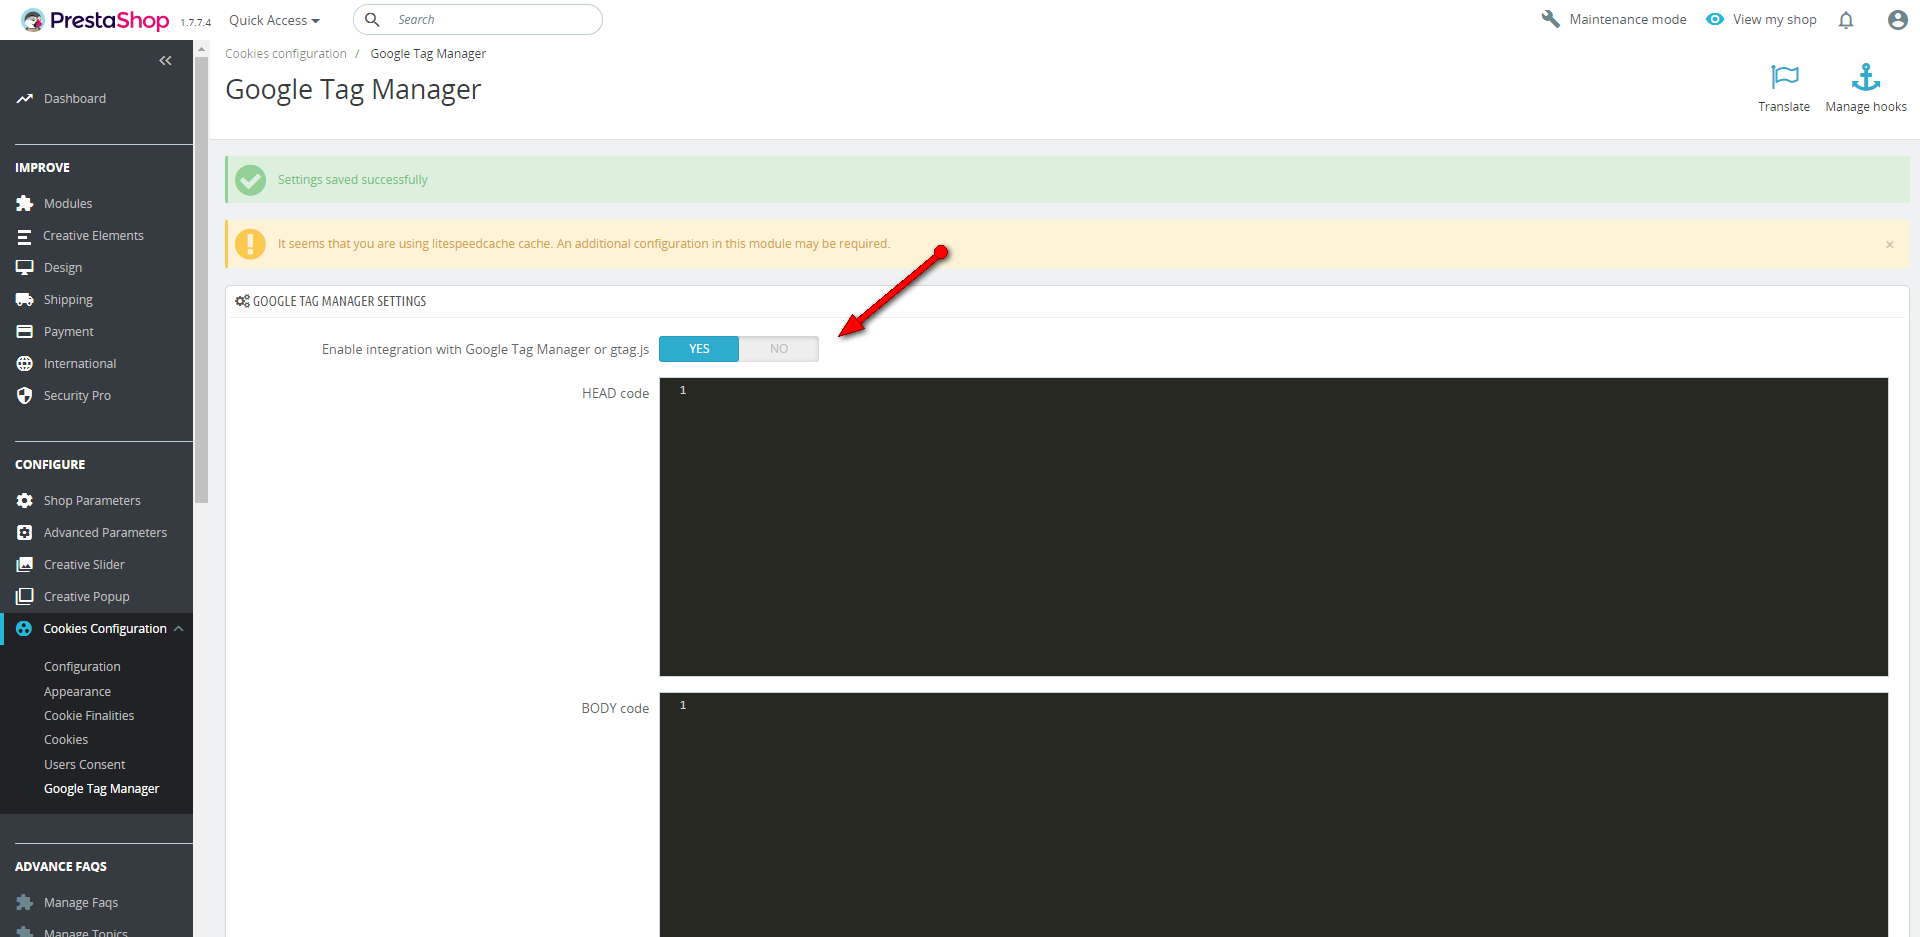Click the Creative Slider image icon

pyautogui.click(x=25, y=565)
